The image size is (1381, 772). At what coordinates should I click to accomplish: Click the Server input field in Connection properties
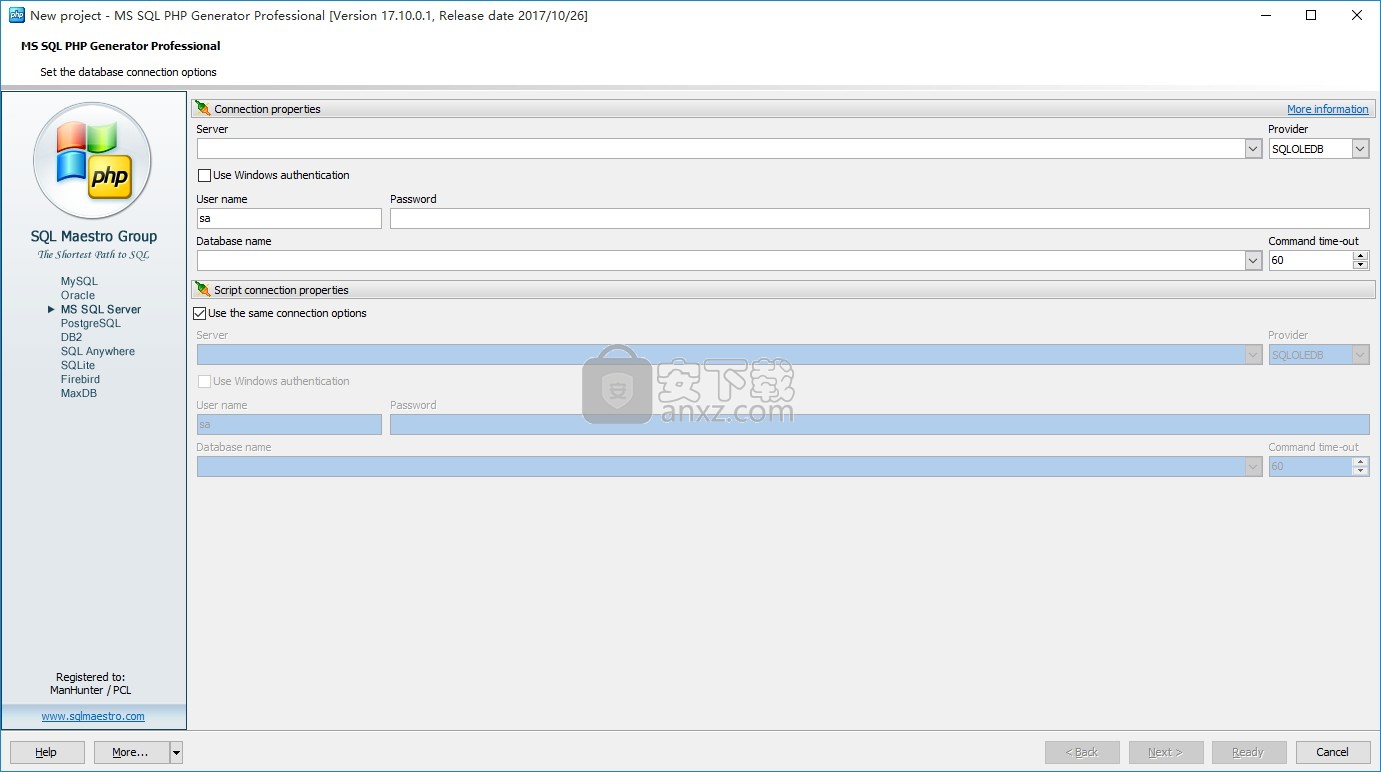(x=721, y=149)
